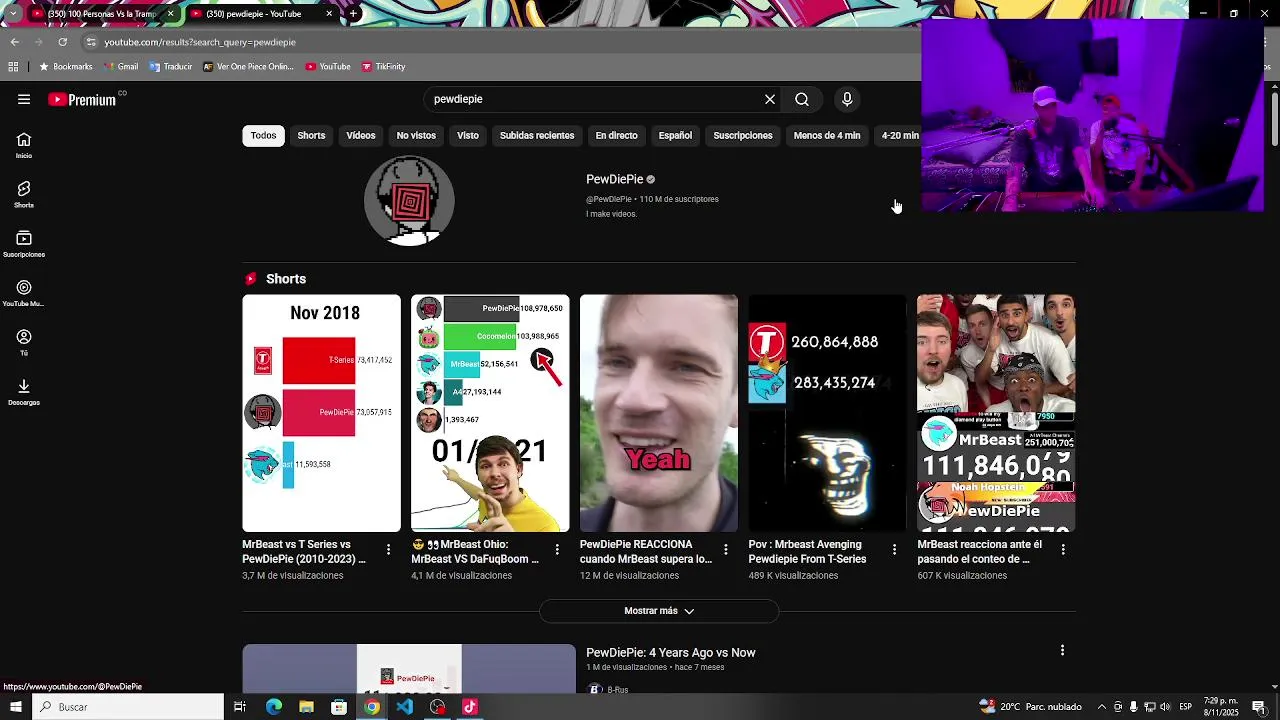Select the Español filter chip
This screenshot has height=720, width=1280.
pyautogui.click(x=675, y=136)
